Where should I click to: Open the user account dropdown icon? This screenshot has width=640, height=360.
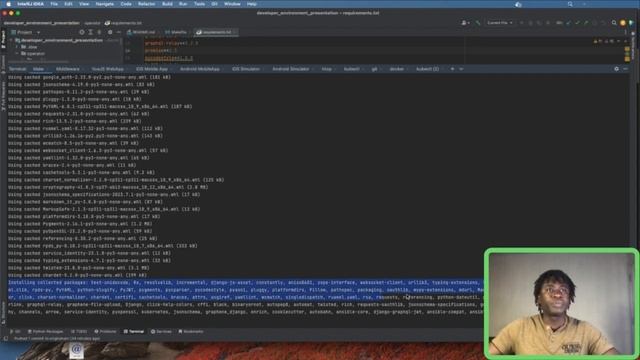(x=465, y=23)
